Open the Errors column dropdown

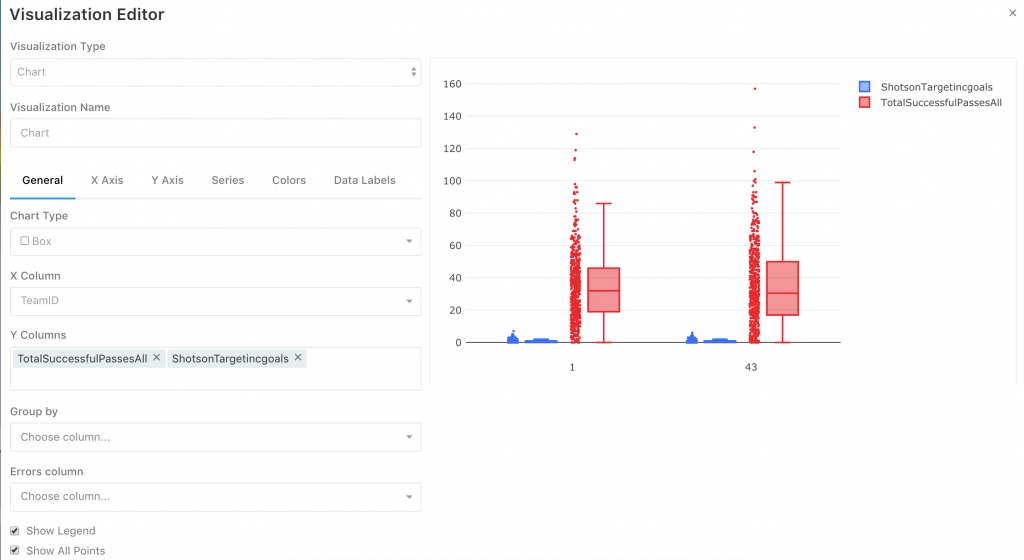click(x=216, y=497)
